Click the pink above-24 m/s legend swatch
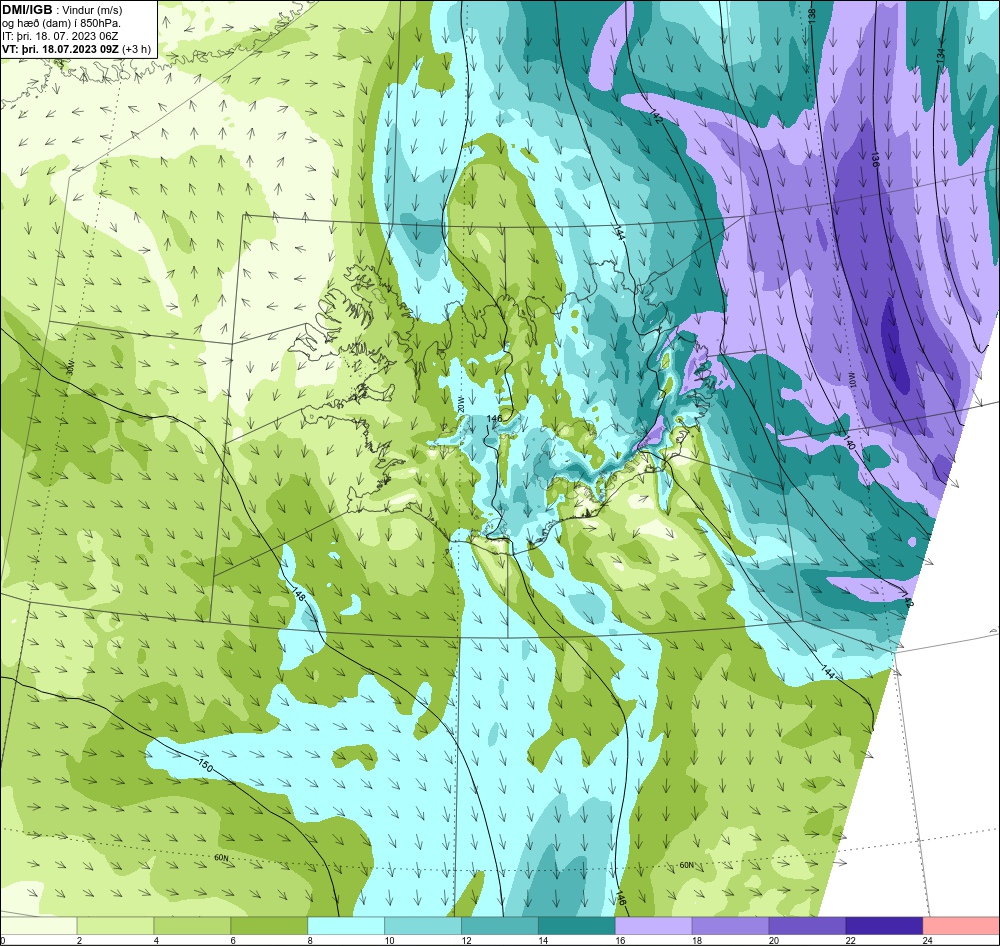Viewport: 1000px width, 946px height. coord(961,926)
